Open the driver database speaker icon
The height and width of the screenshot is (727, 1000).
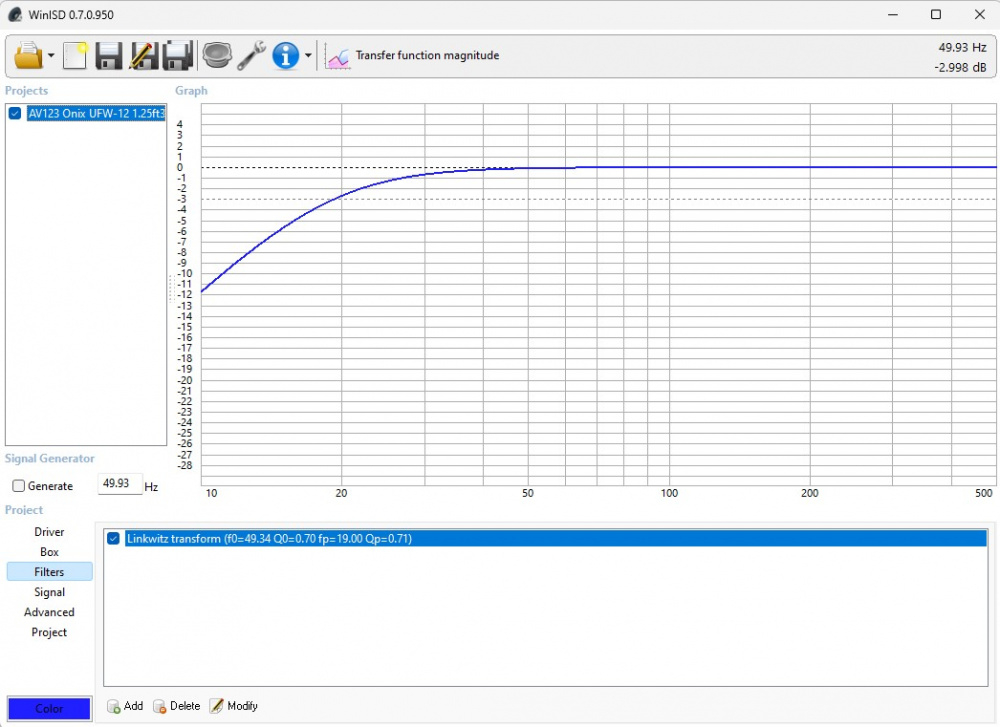(x=216, y=55)
